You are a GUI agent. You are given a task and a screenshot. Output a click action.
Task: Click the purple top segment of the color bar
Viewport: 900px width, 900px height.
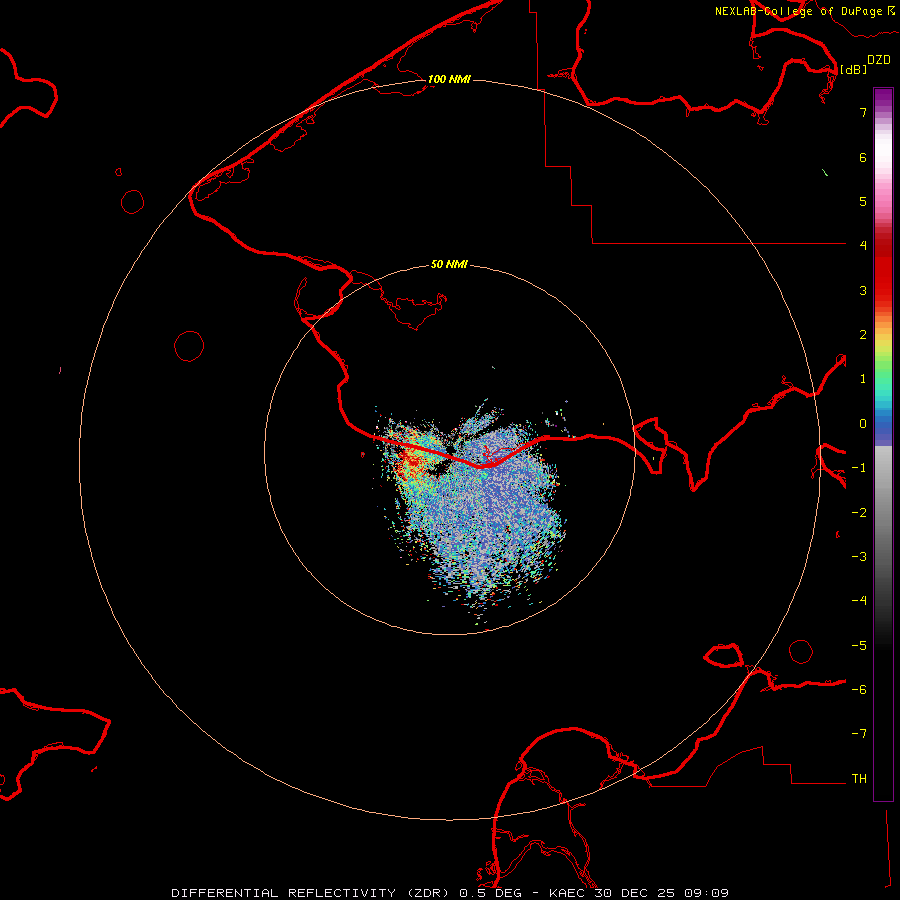click(x=883, y=96)
